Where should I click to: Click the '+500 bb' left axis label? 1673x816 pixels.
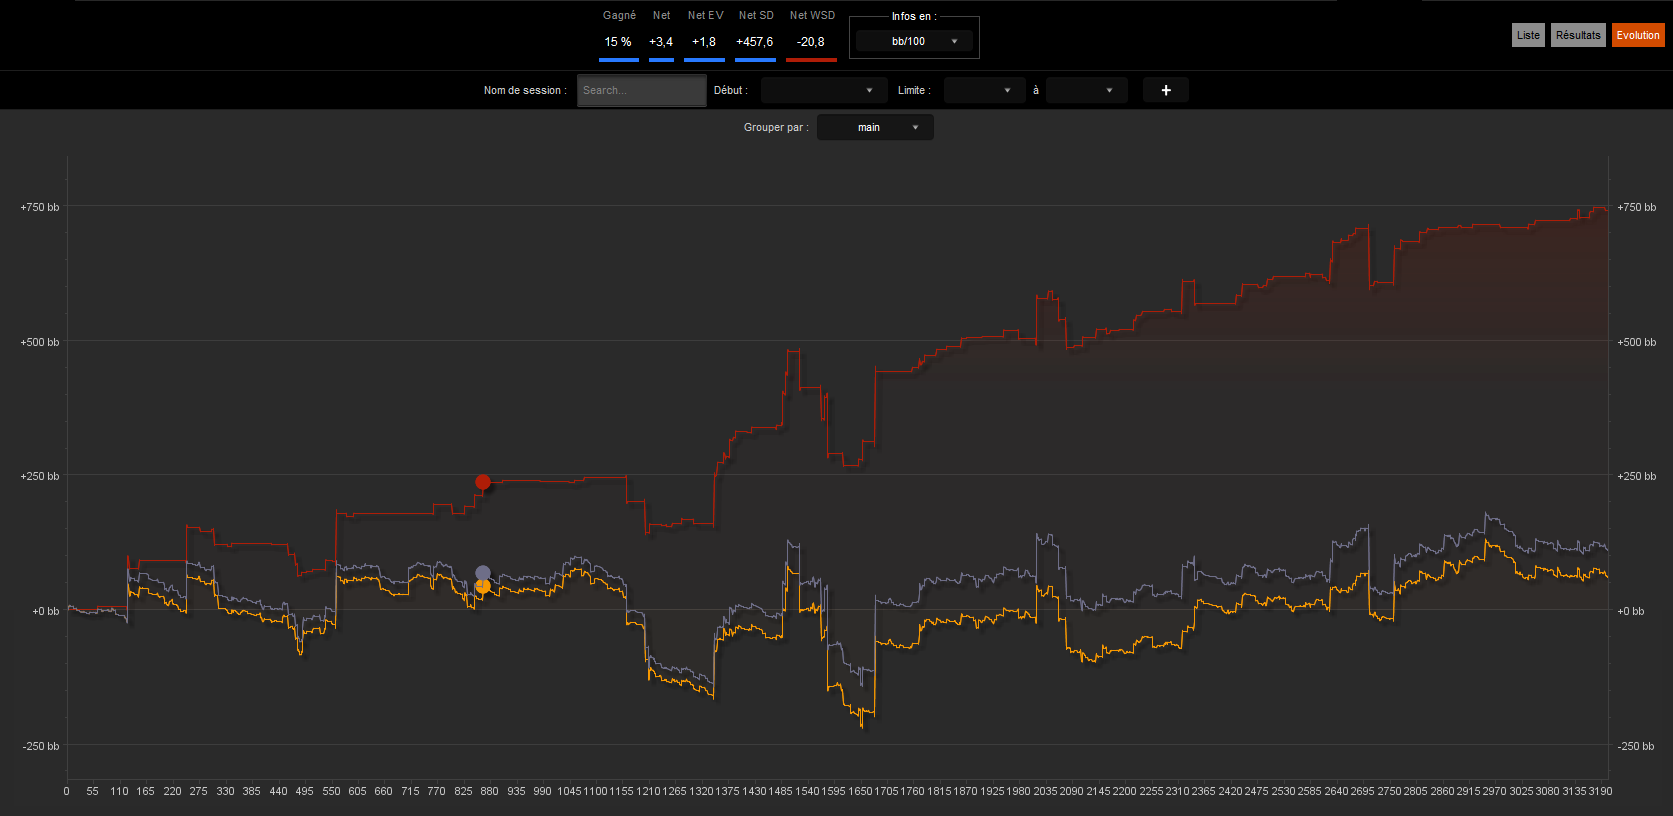tap(40, 342)
